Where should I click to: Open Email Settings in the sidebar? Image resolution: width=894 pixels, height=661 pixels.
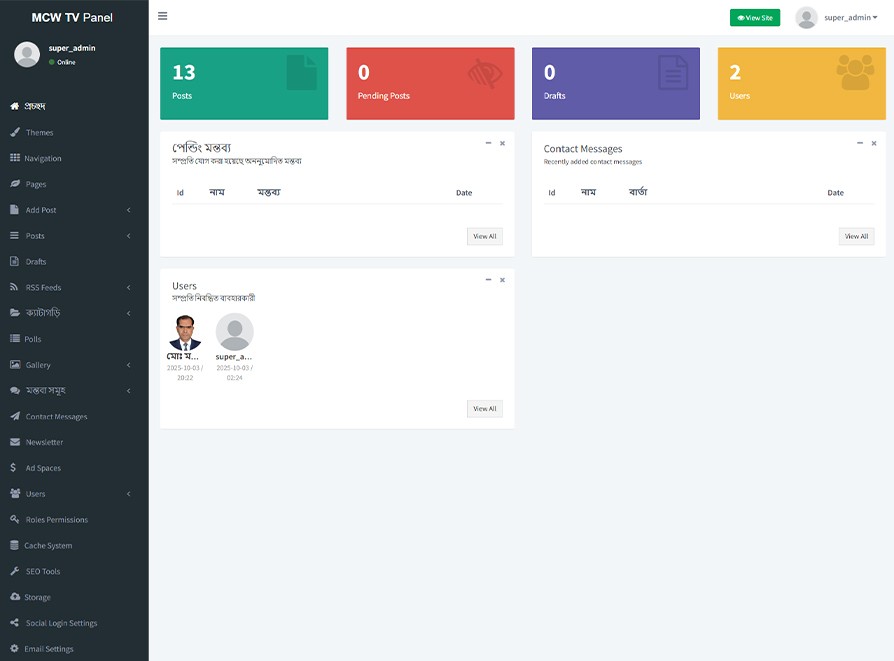coord(49,649)
